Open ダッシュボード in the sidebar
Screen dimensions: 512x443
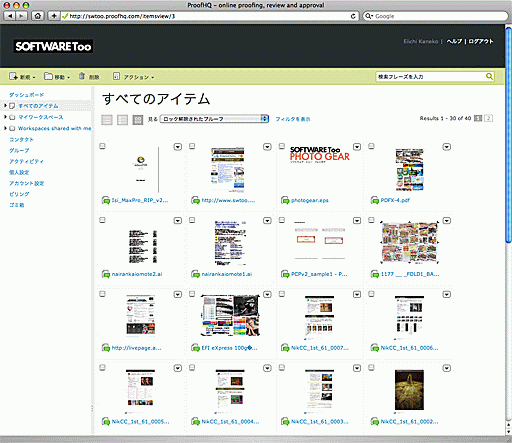[x=26, y=95]
